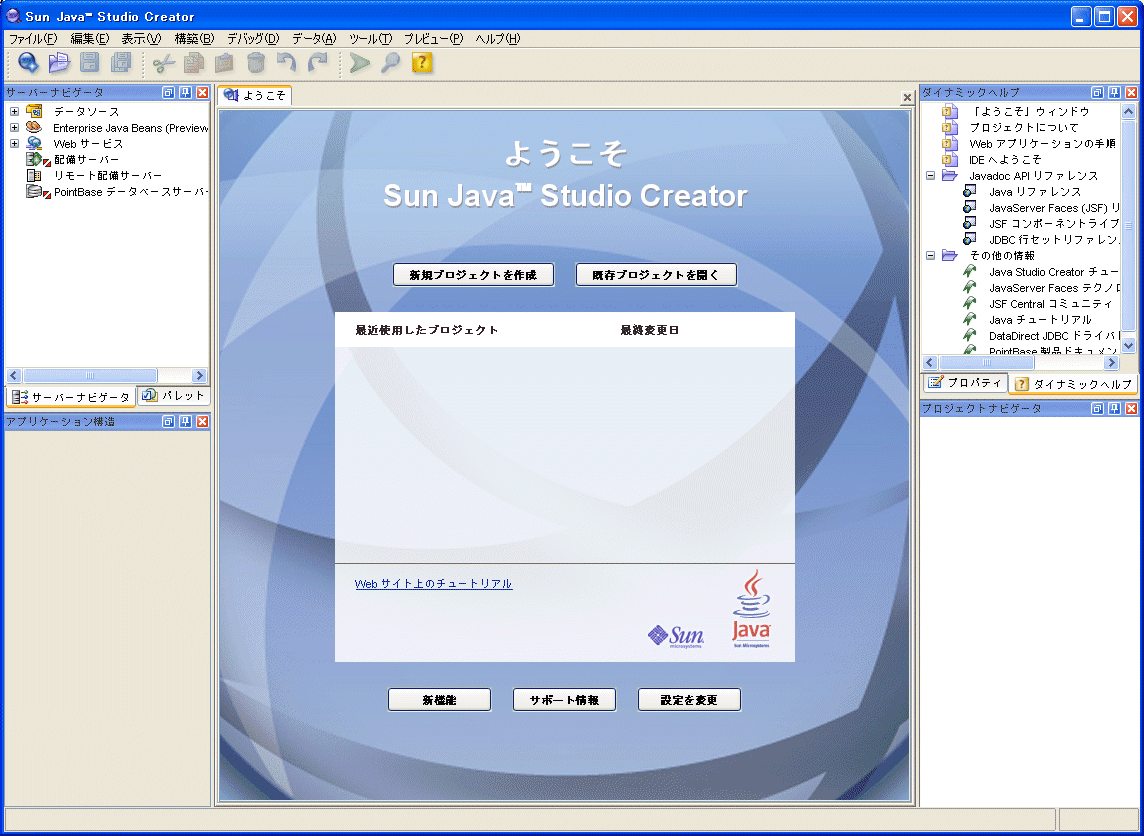Click the 新規プロジェクトを作成 button
Image resolution: width=1144 pixels, height=836 pixels.
click(x=473, y=274)
